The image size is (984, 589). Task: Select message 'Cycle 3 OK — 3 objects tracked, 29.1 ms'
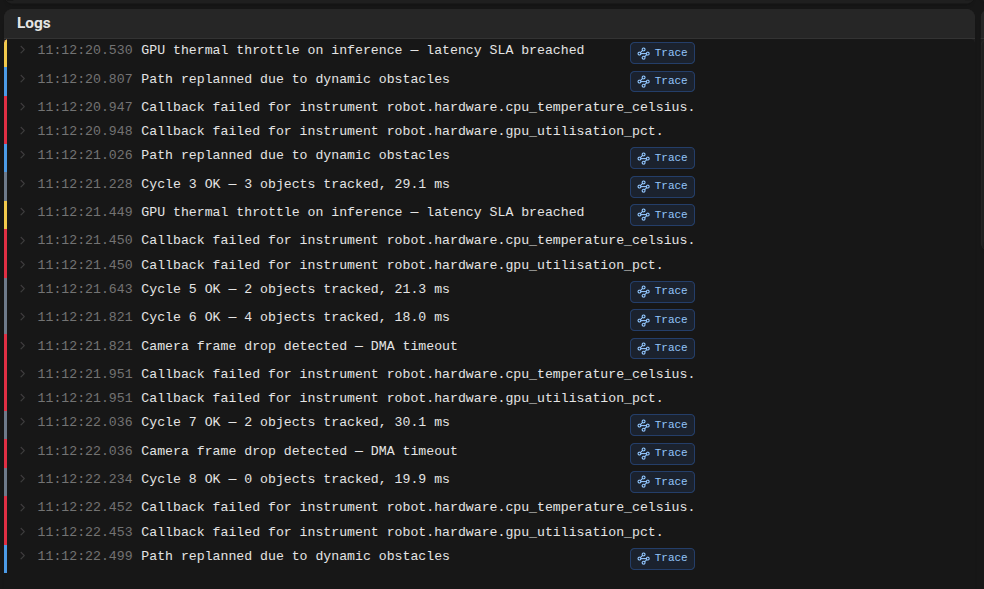(x=295, y=184)
